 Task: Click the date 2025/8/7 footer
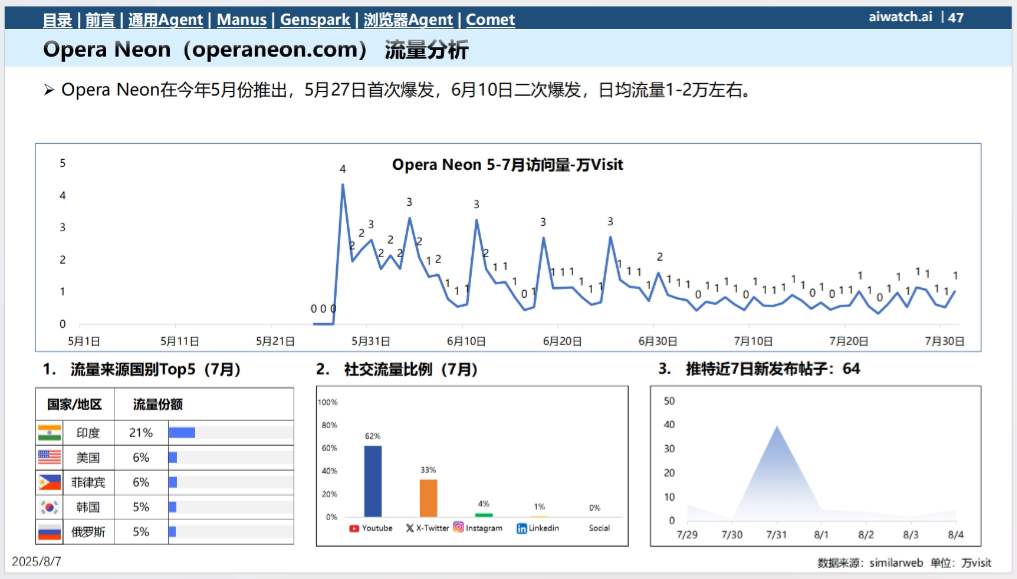click(x=36, y=561)
